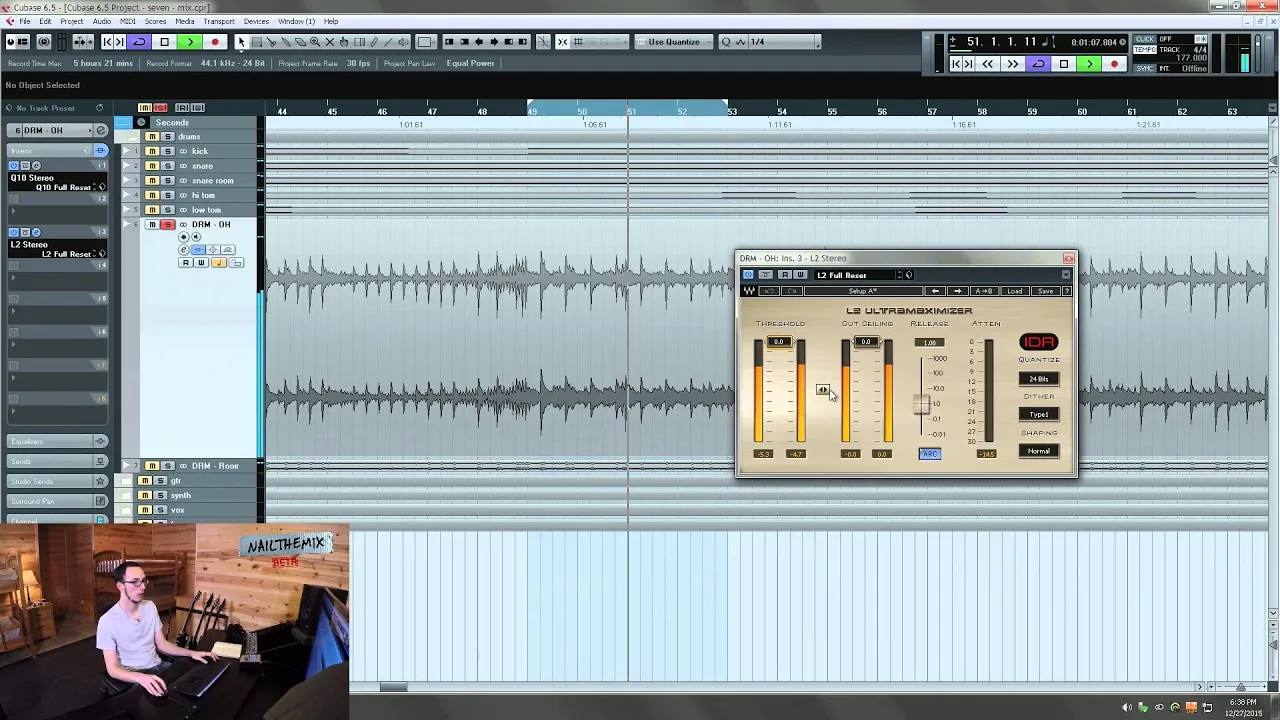Click ruler position at bar 57
The height and width of the screenshot is (720, 1280).
tap(932, 112)
